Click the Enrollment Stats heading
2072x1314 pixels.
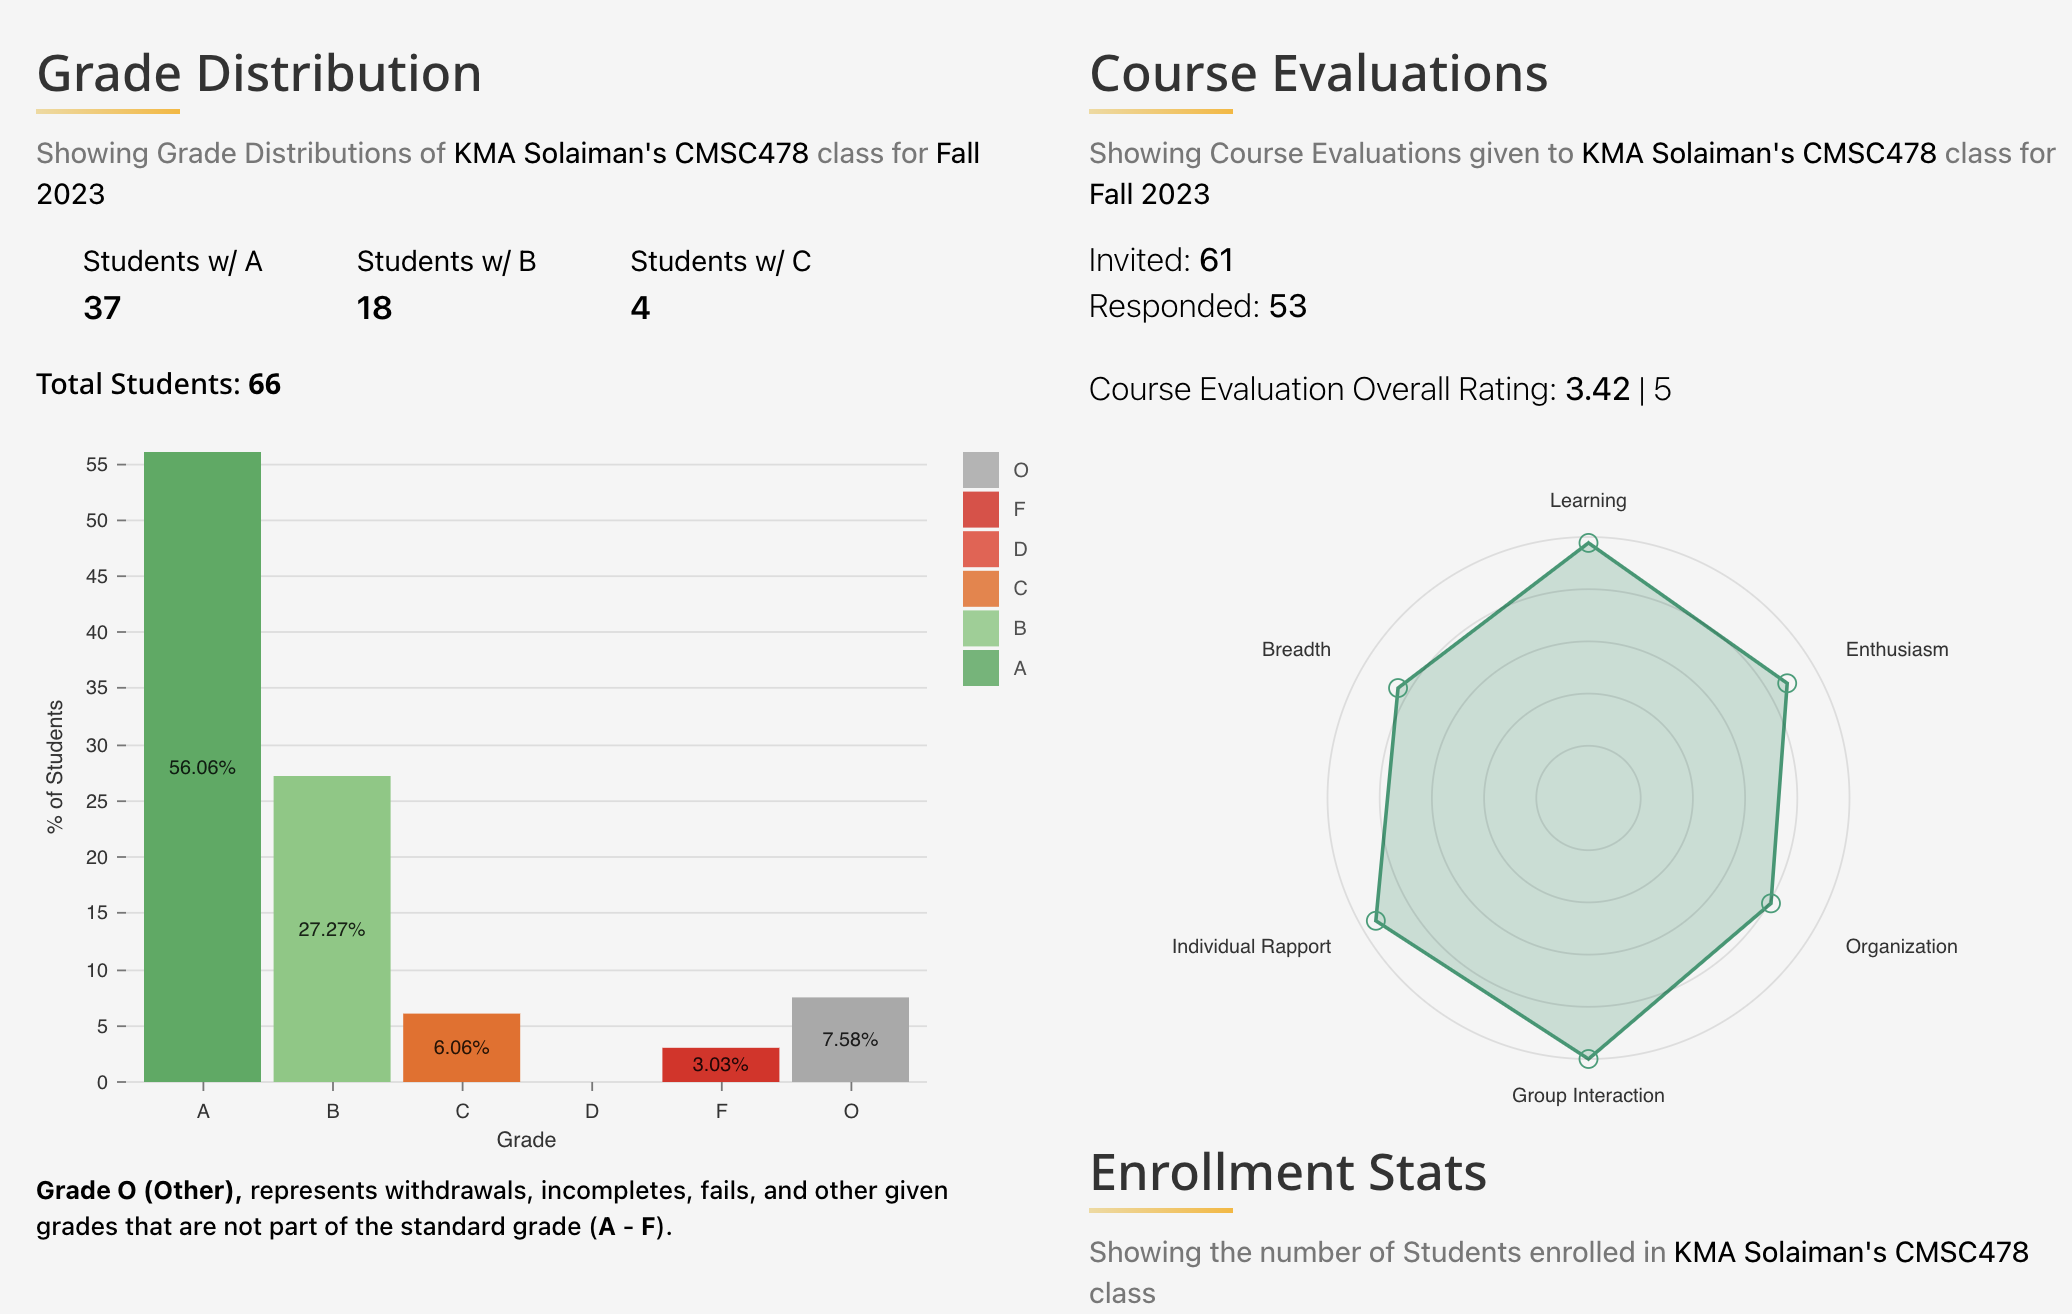[1288, 1172]
